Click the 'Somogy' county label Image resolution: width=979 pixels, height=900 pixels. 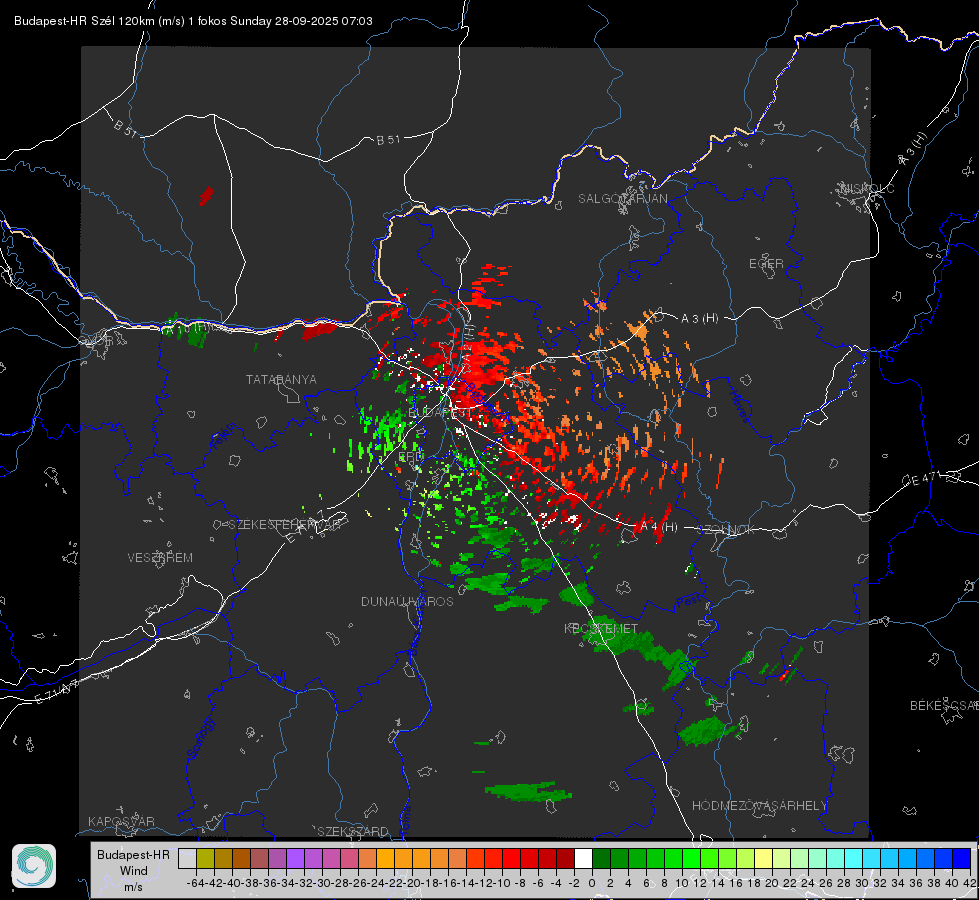201,738
